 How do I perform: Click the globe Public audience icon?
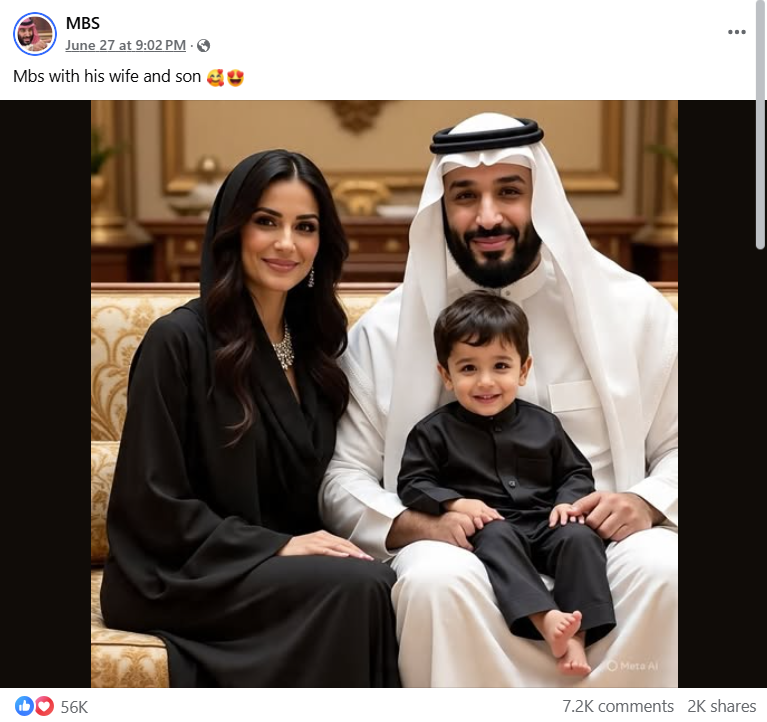pos(203,45)
